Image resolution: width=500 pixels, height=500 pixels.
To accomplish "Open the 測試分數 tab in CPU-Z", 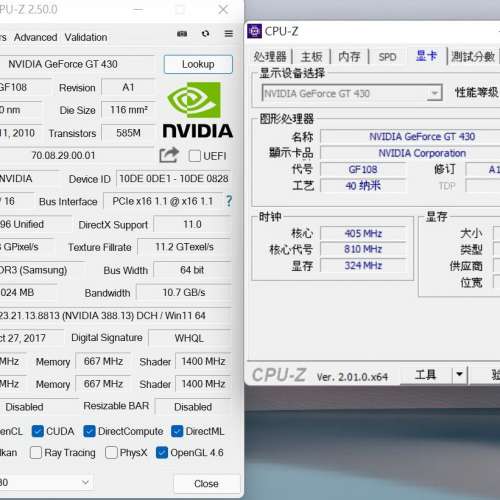I will (473, 56).
